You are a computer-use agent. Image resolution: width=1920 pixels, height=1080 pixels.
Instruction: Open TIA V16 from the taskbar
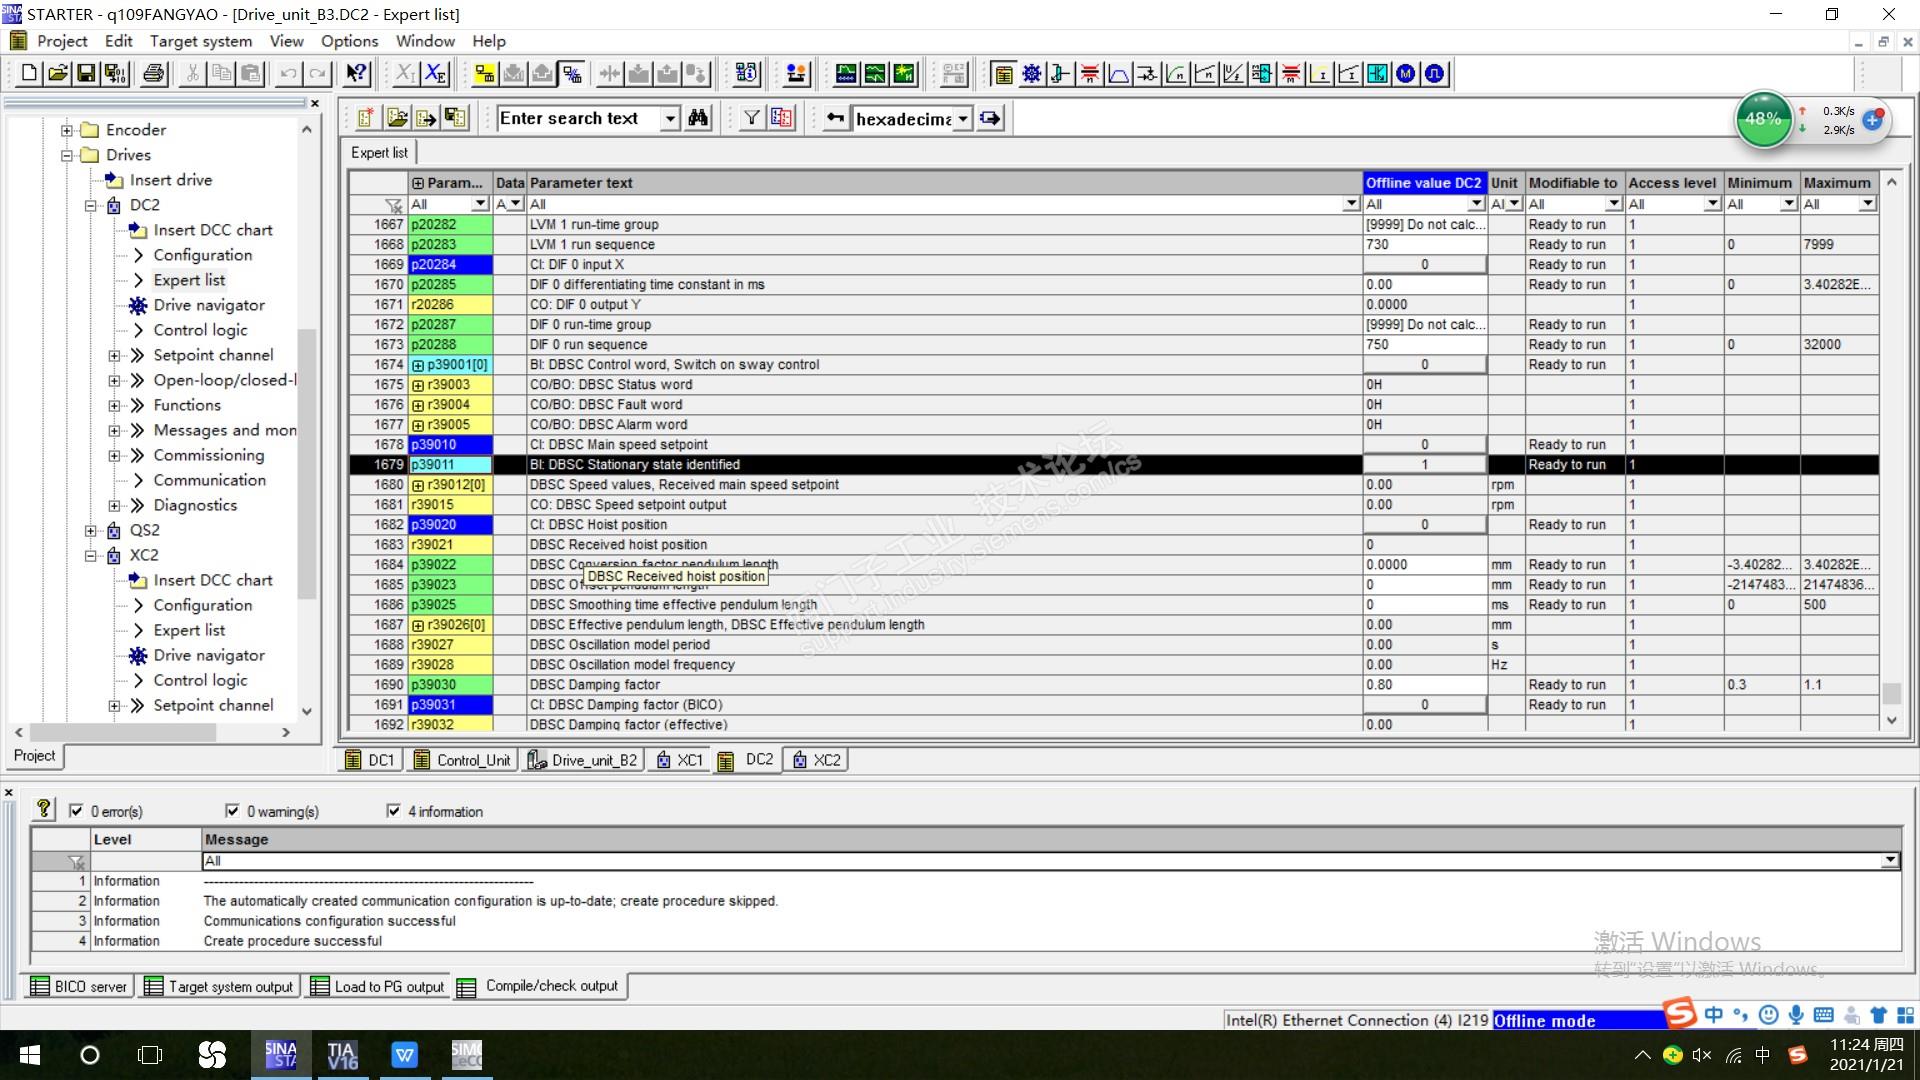342,1055
